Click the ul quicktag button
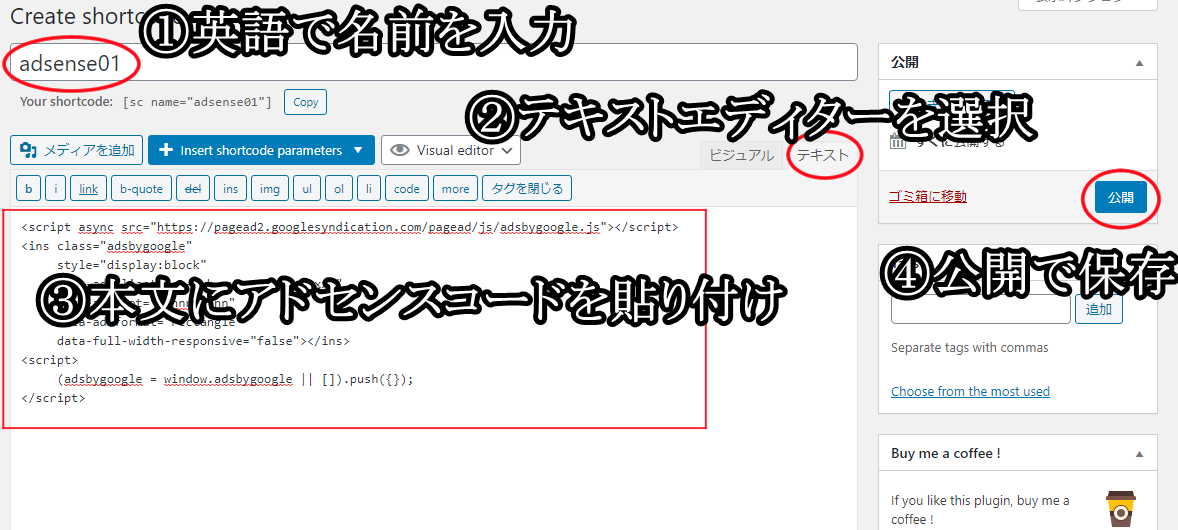The height and width of the screenshot is (530, 1178). [x=307, y=189]
